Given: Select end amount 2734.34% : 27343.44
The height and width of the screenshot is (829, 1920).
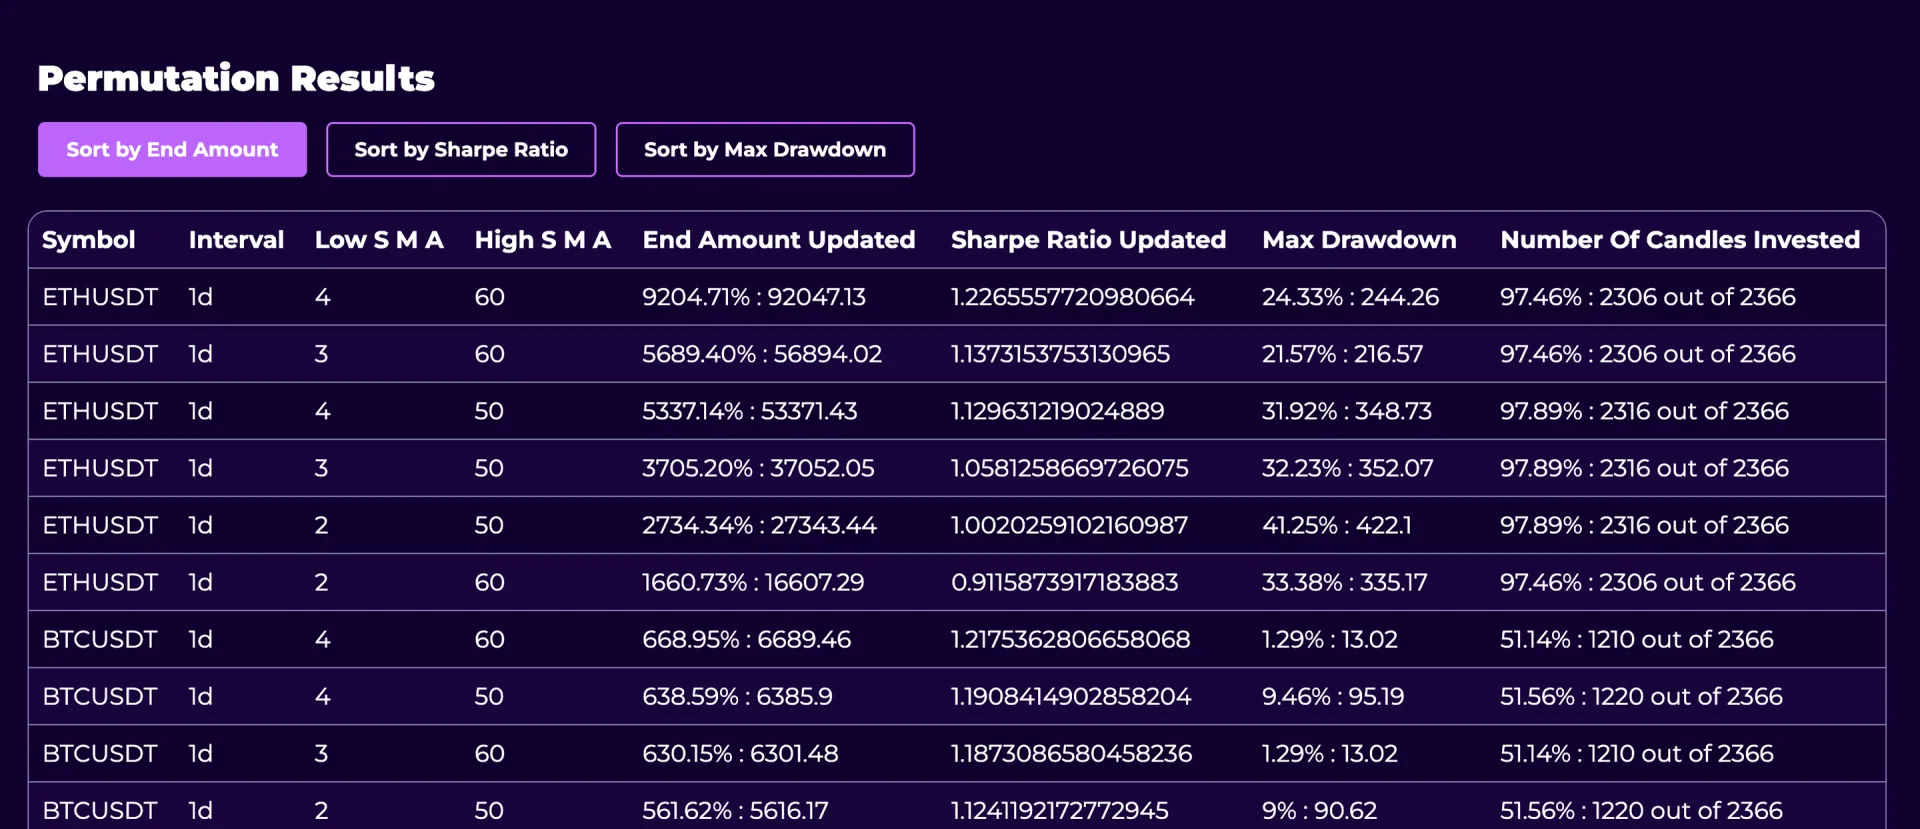Looking at the screenshot, I should coord(759,525).
